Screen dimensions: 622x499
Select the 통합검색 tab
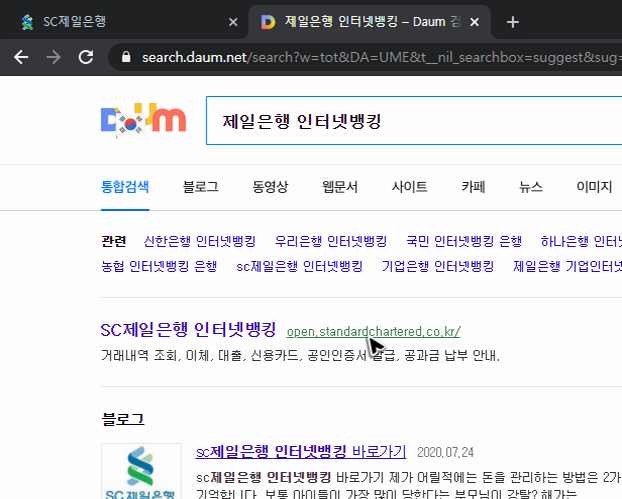point(125,187)
